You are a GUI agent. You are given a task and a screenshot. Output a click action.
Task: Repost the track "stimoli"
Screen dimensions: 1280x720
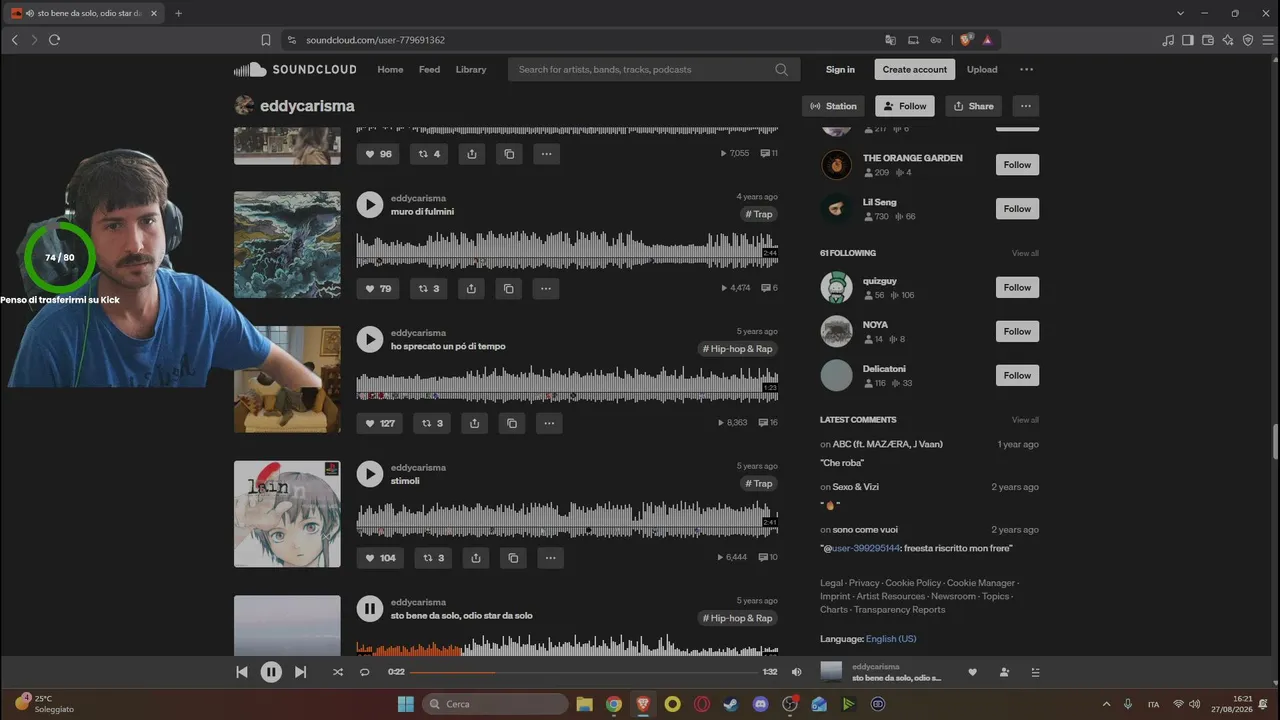click(433, 558)
